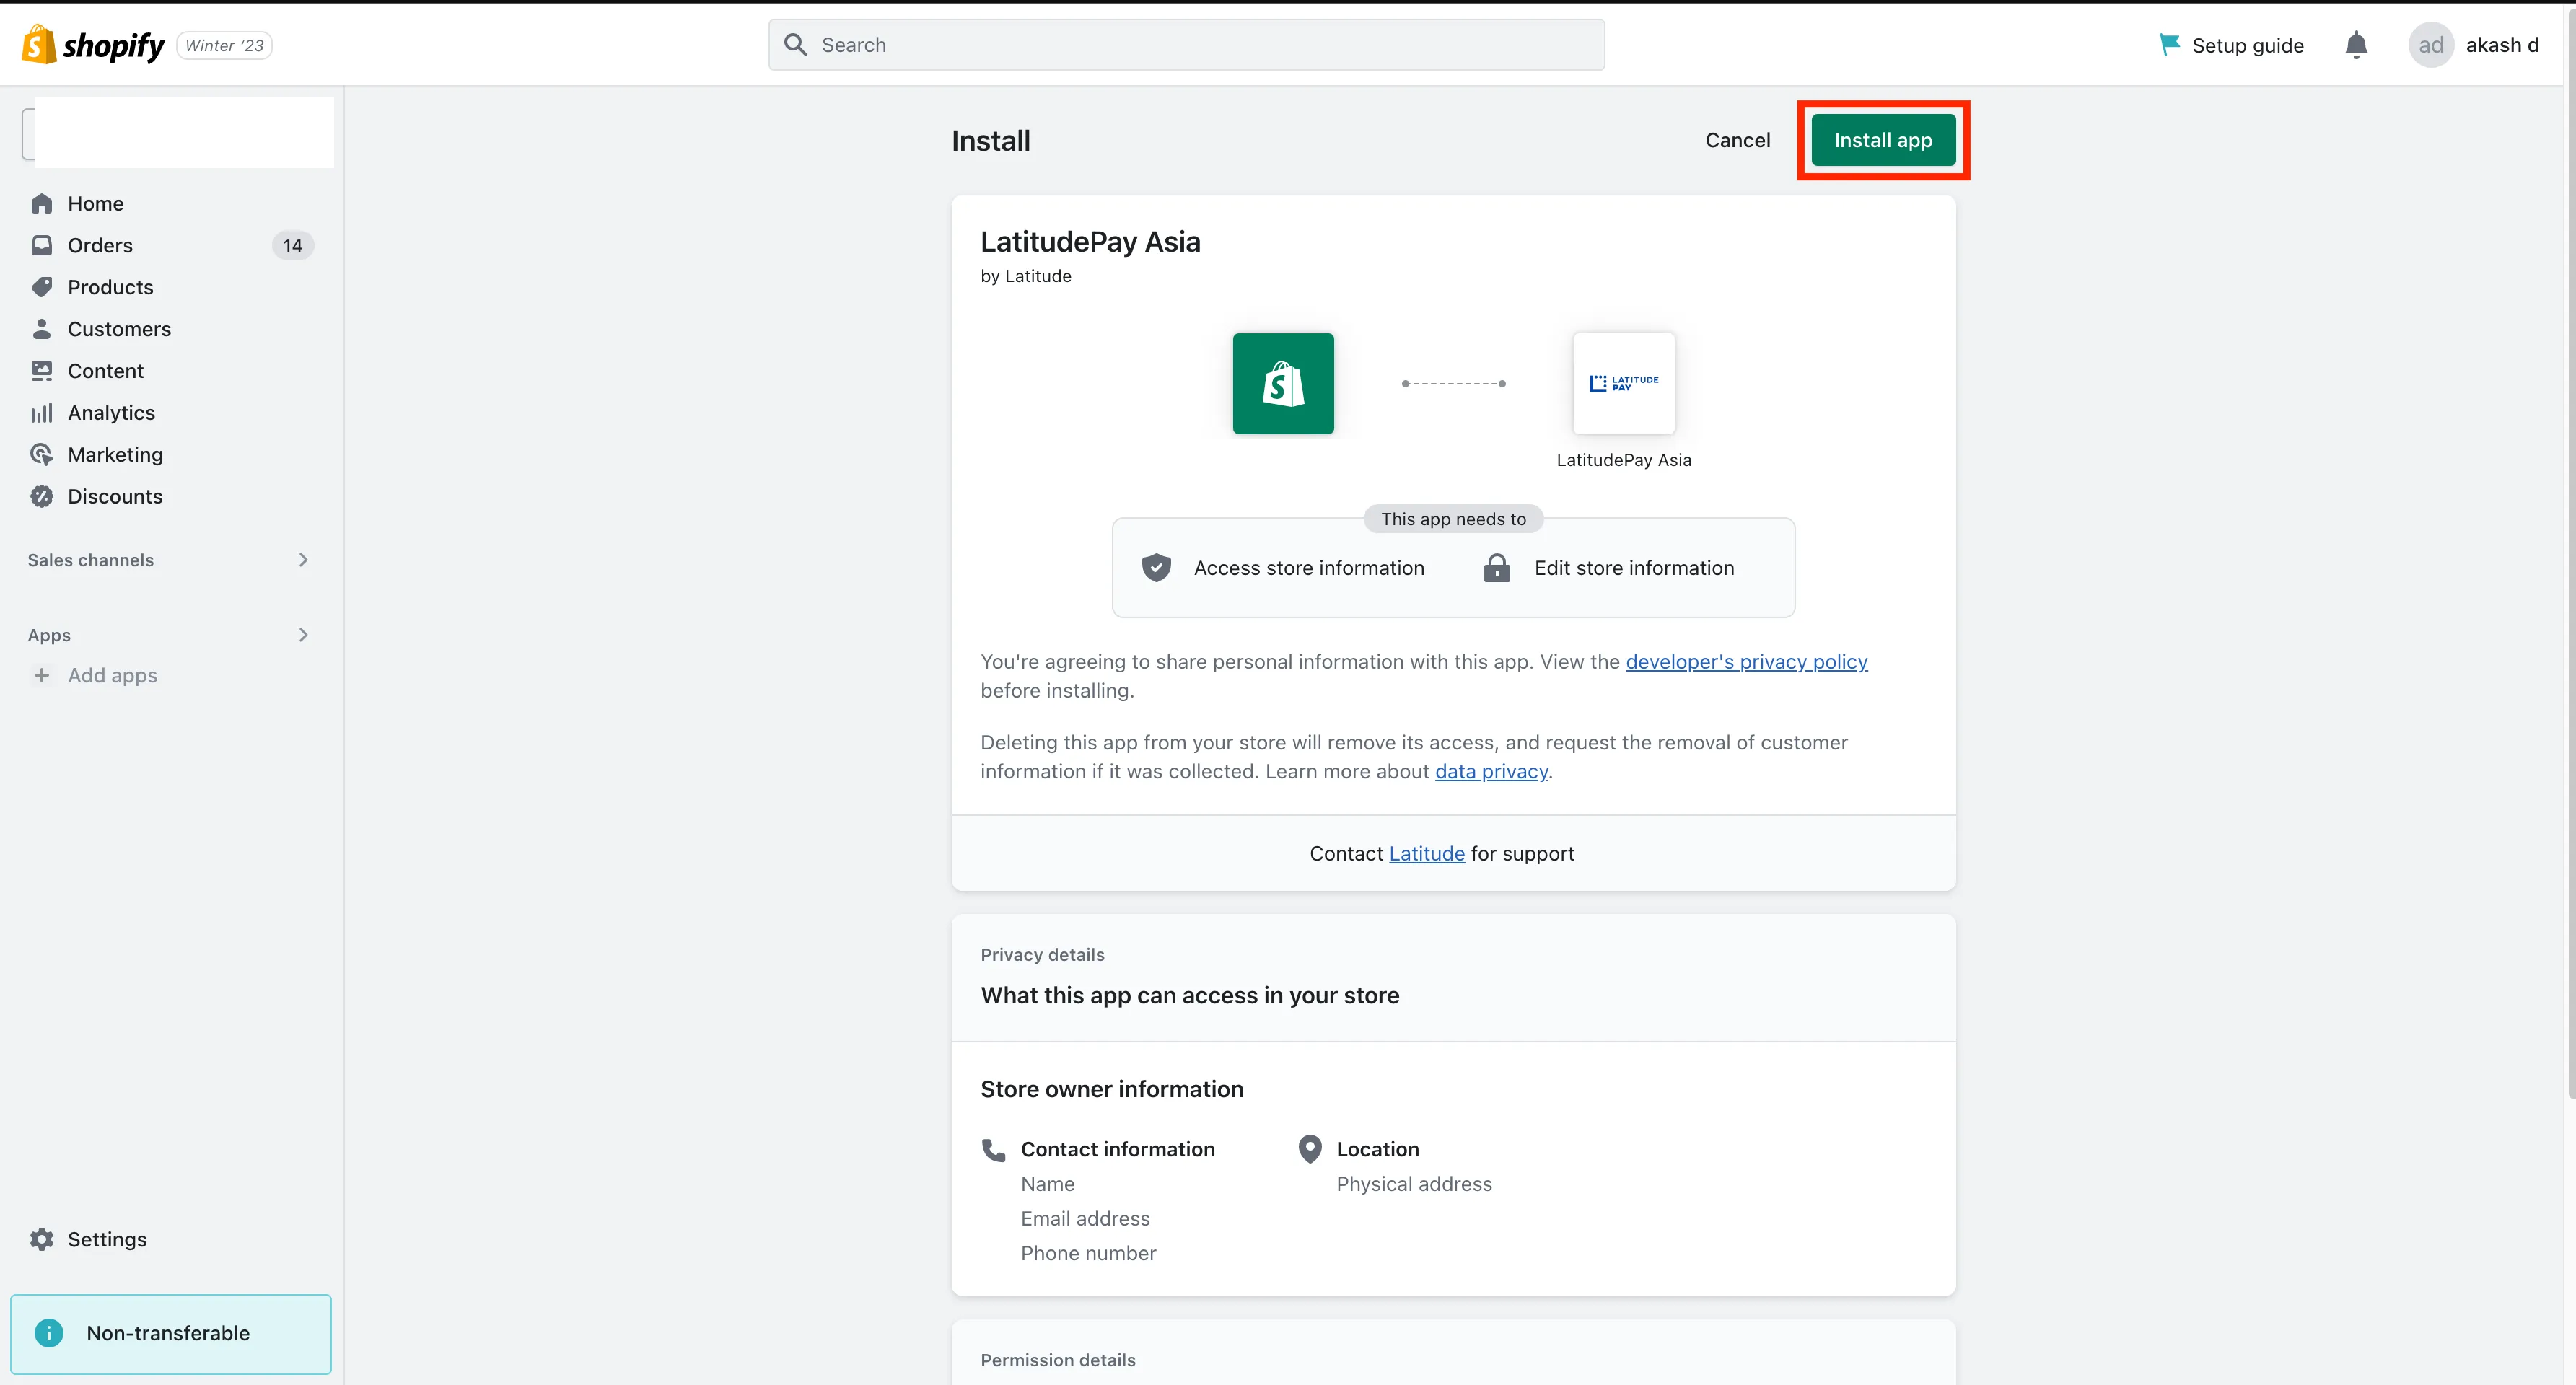Click the Non-transferable banner
The image size is (2576, 1385).
(x=171, y=1333)
